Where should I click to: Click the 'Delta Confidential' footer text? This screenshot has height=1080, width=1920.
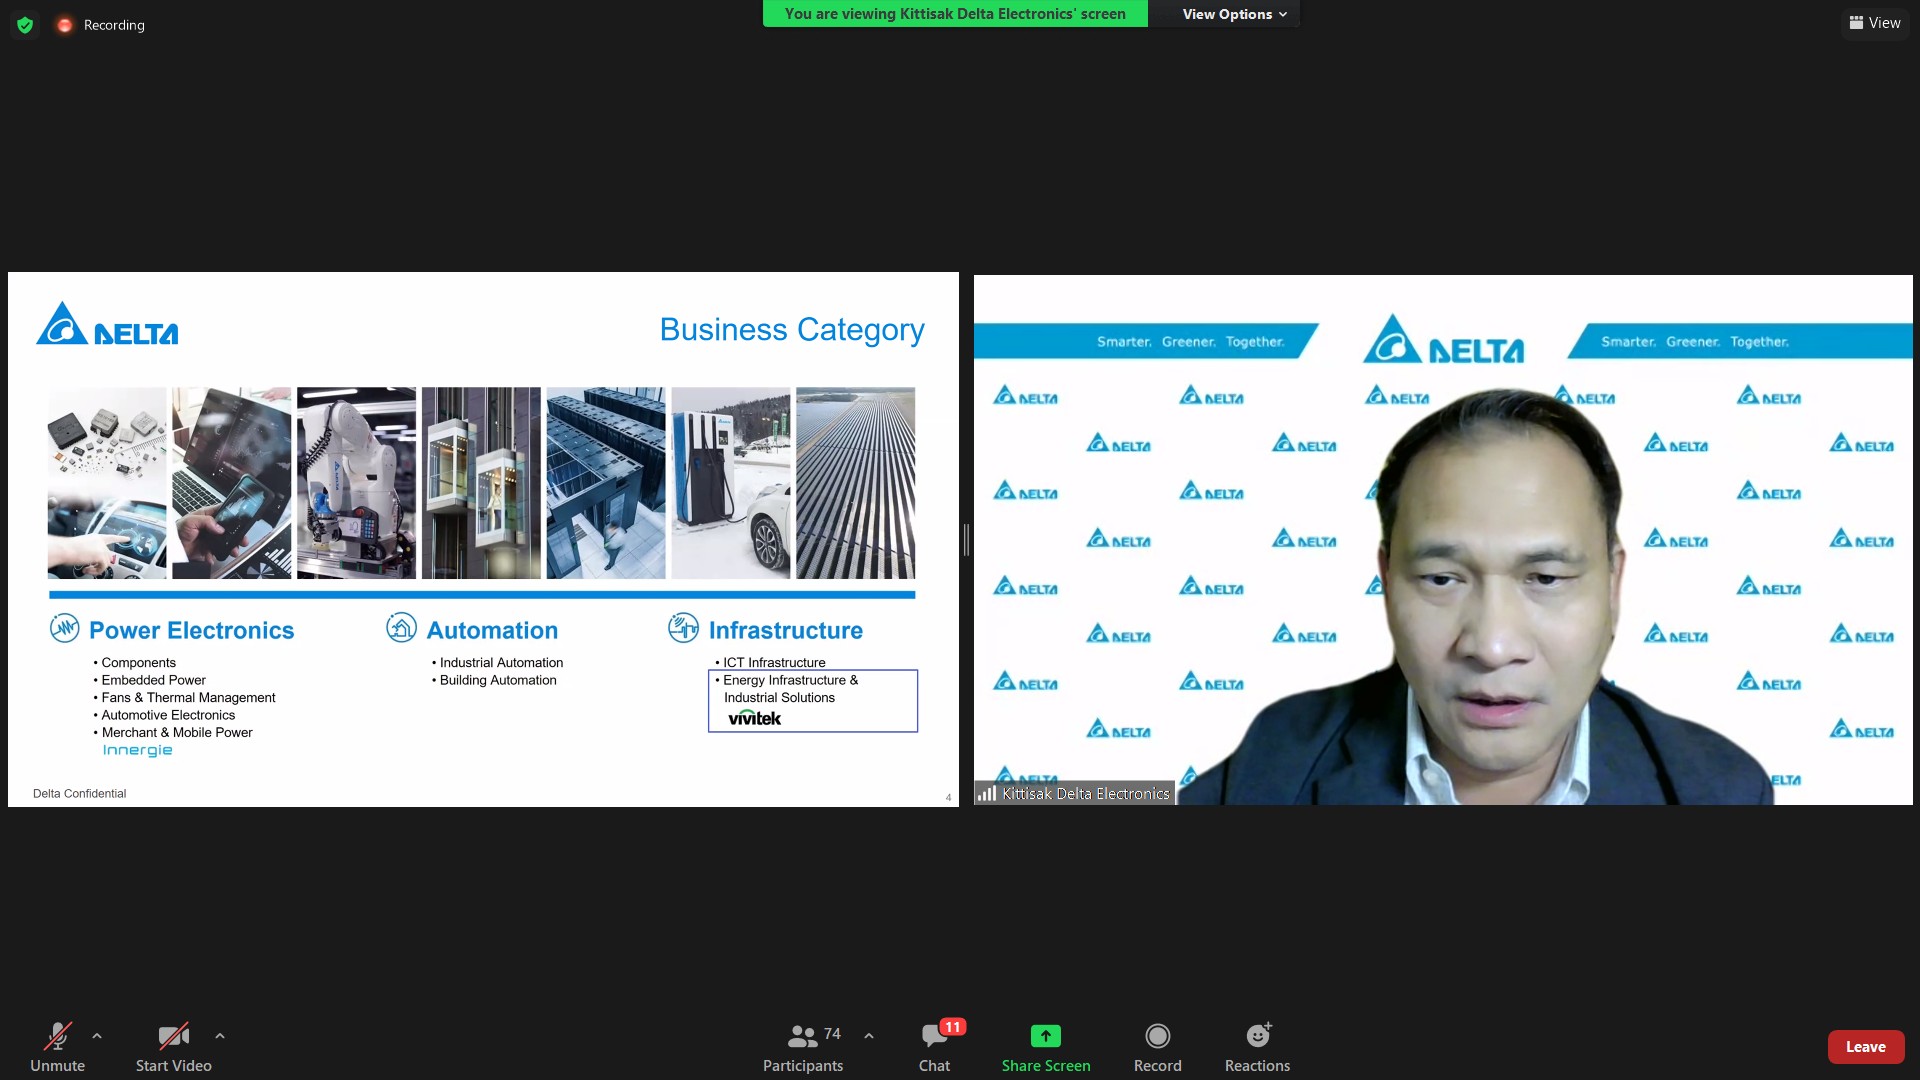pyautogui.click(x=79, y=794)
